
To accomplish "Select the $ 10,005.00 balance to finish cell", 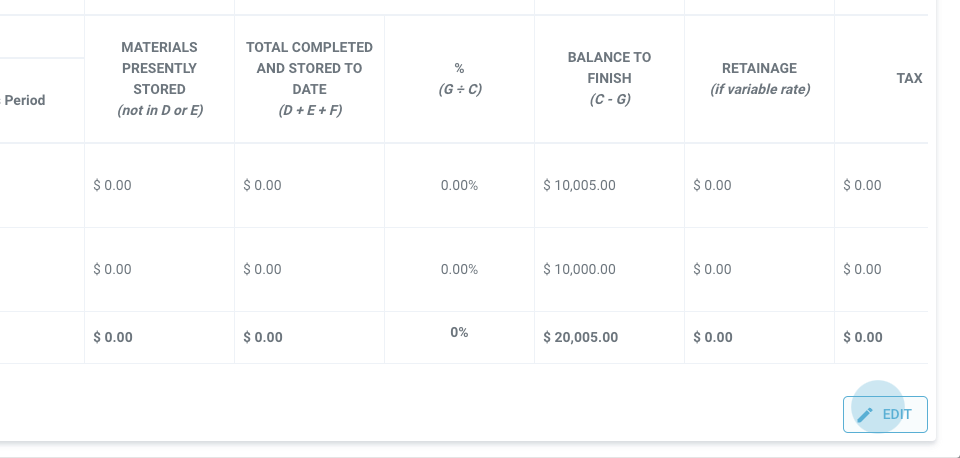I will 579,185.
